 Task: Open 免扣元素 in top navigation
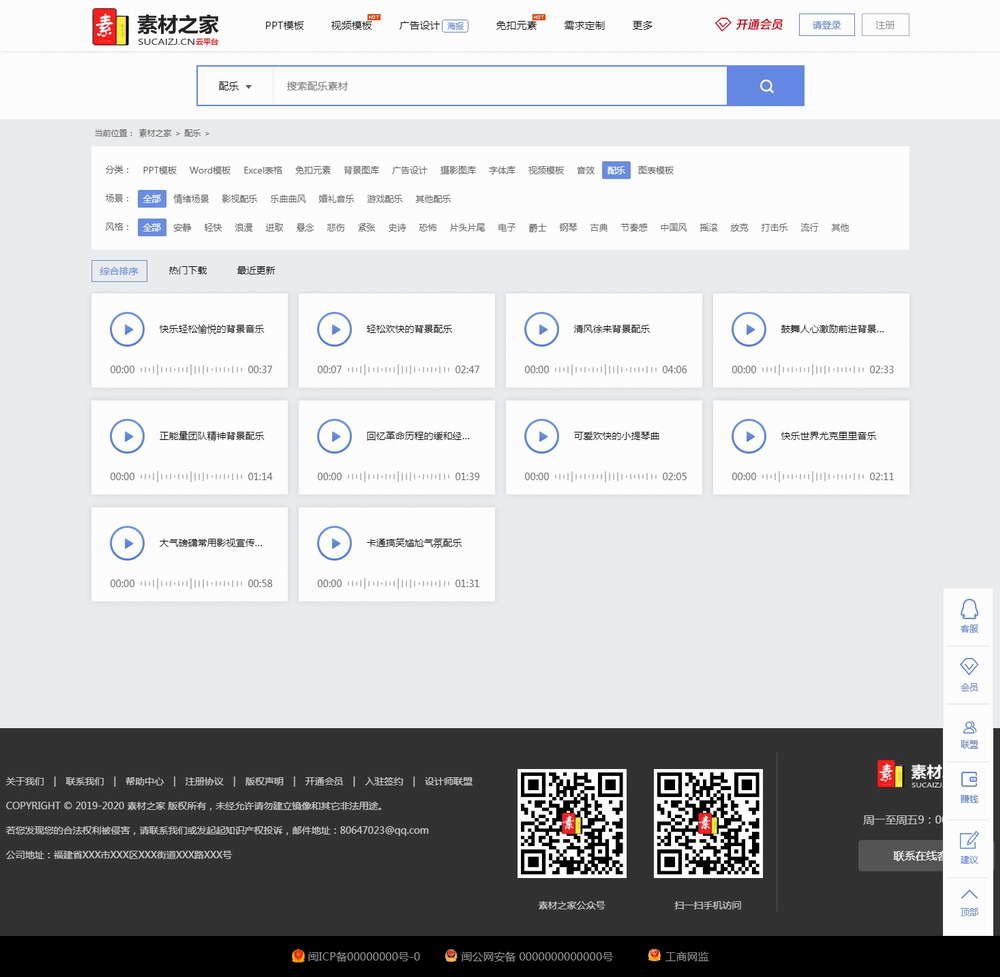516,26
